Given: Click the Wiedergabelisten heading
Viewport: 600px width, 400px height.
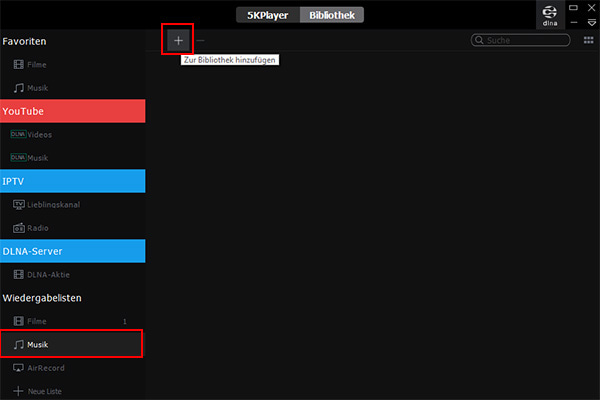Looking at the screenshot, I should 42,298.
